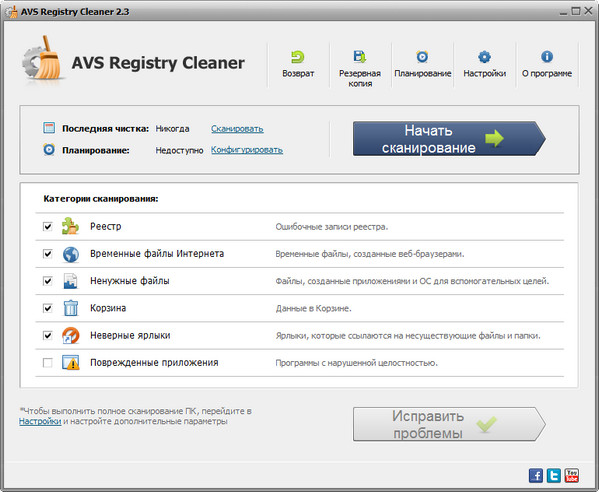Viewport: 599px width, 492px height.
Task: Open the Планирование scheduler clock icon
Action: 422,57
